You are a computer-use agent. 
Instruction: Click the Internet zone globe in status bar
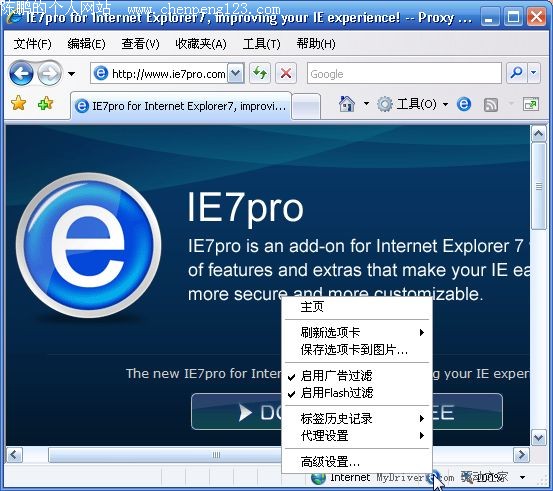tap(318, 478)
